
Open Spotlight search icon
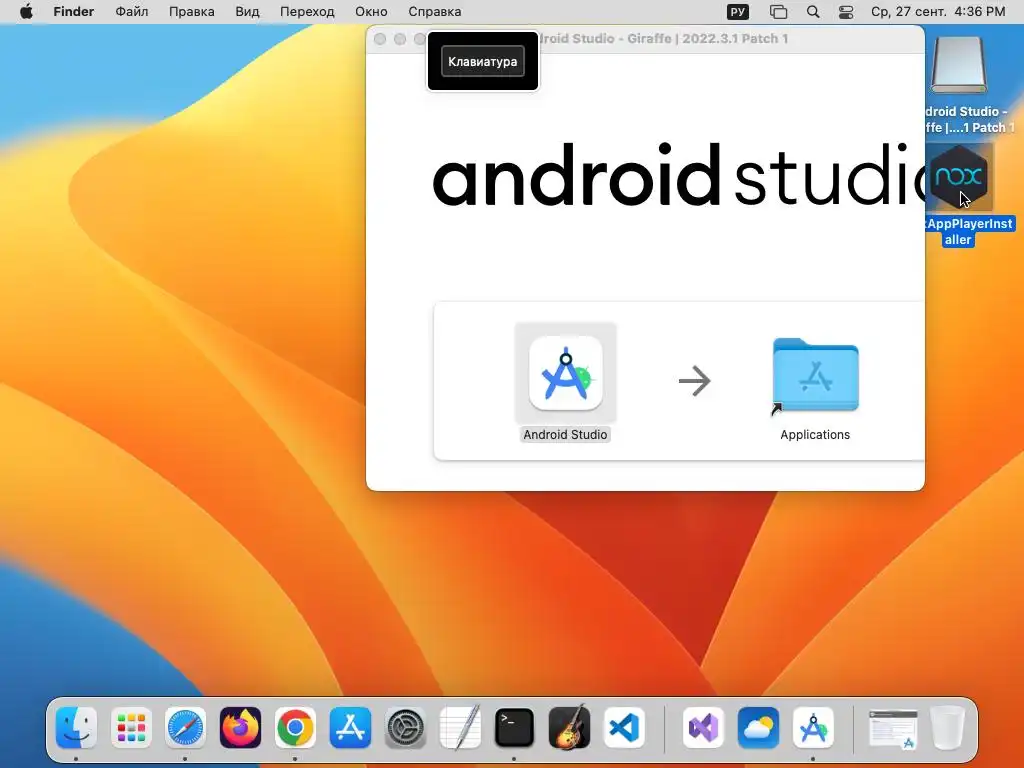813,12
